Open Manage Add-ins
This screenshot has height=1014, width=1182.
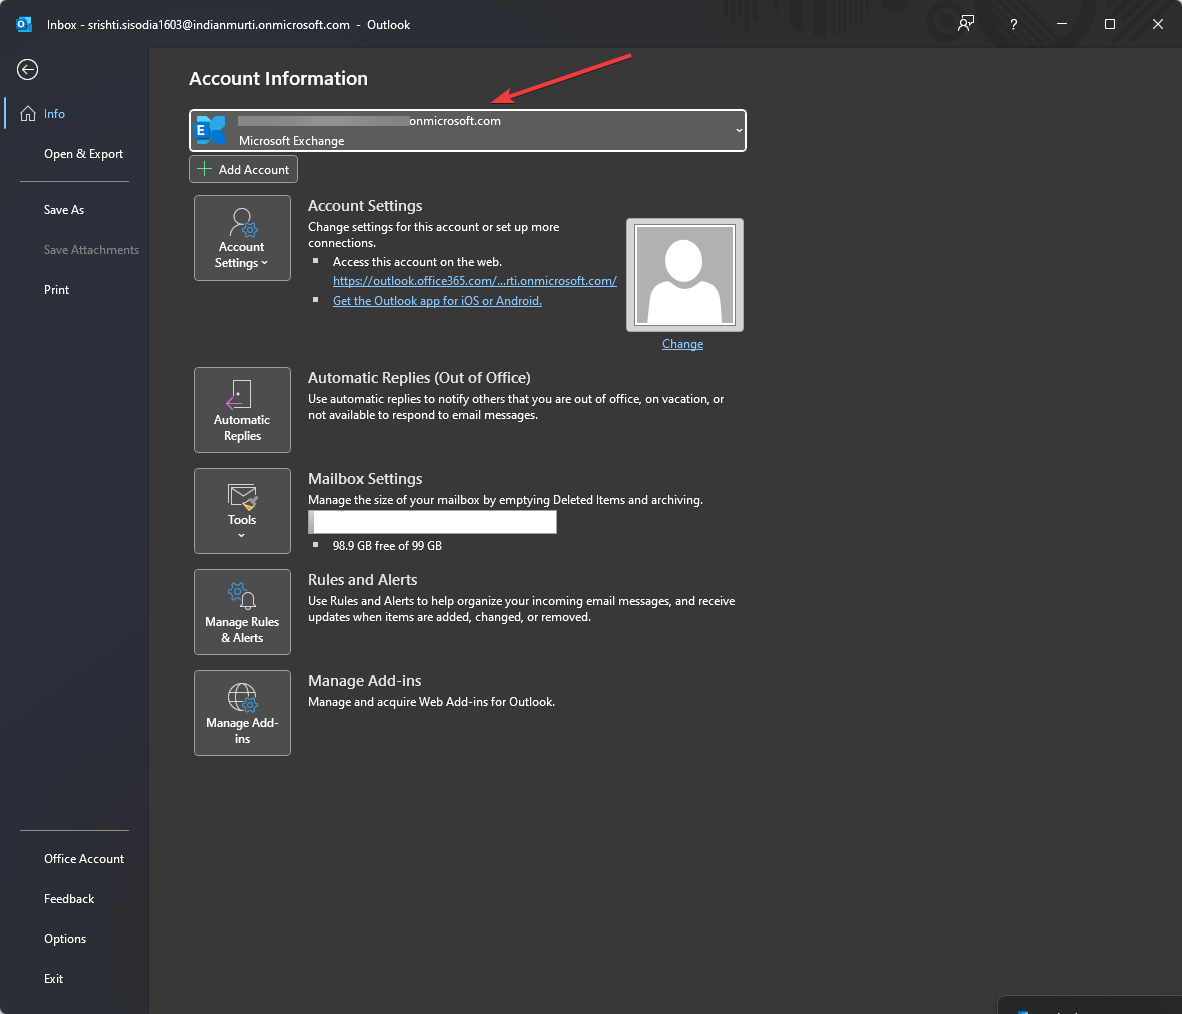242,713
